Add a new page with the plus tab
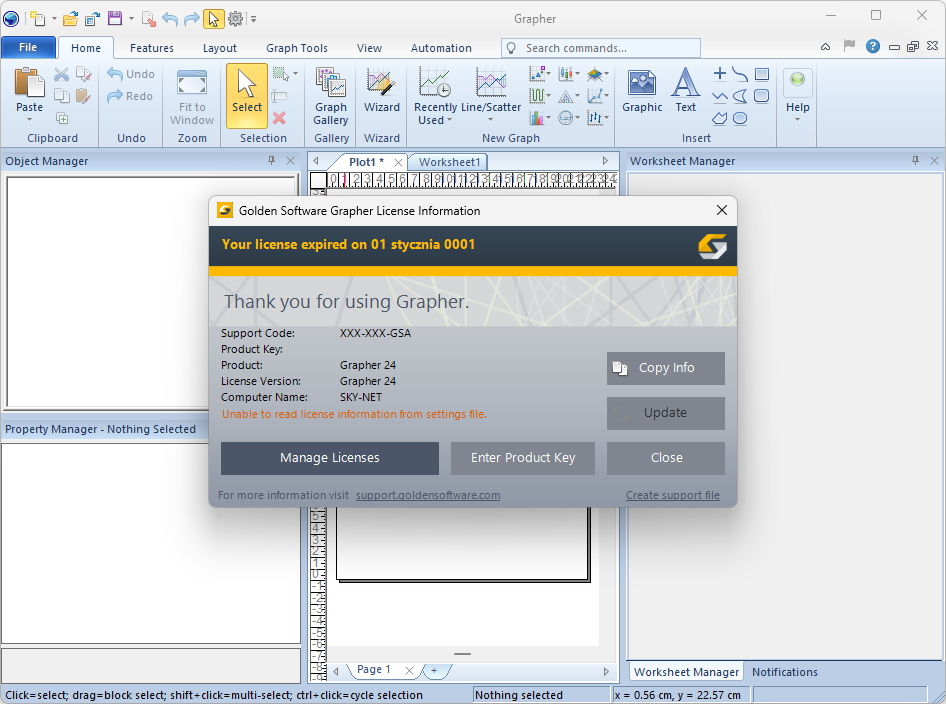 434,670
